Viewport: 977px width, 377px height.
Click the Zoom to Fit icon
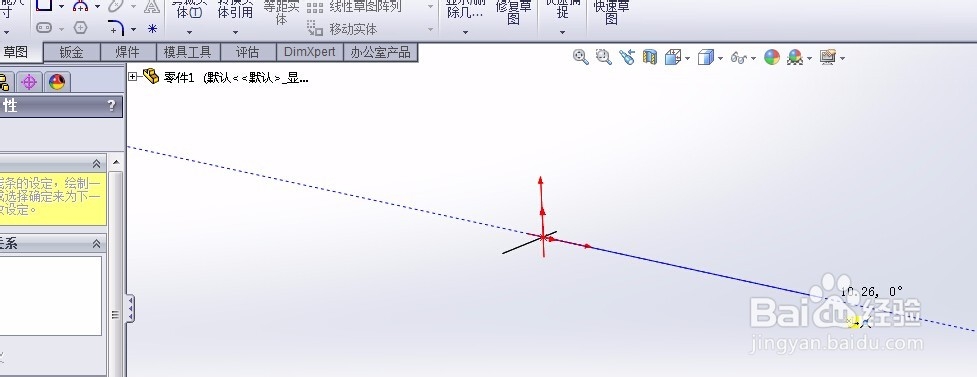(x=581, y=57)
